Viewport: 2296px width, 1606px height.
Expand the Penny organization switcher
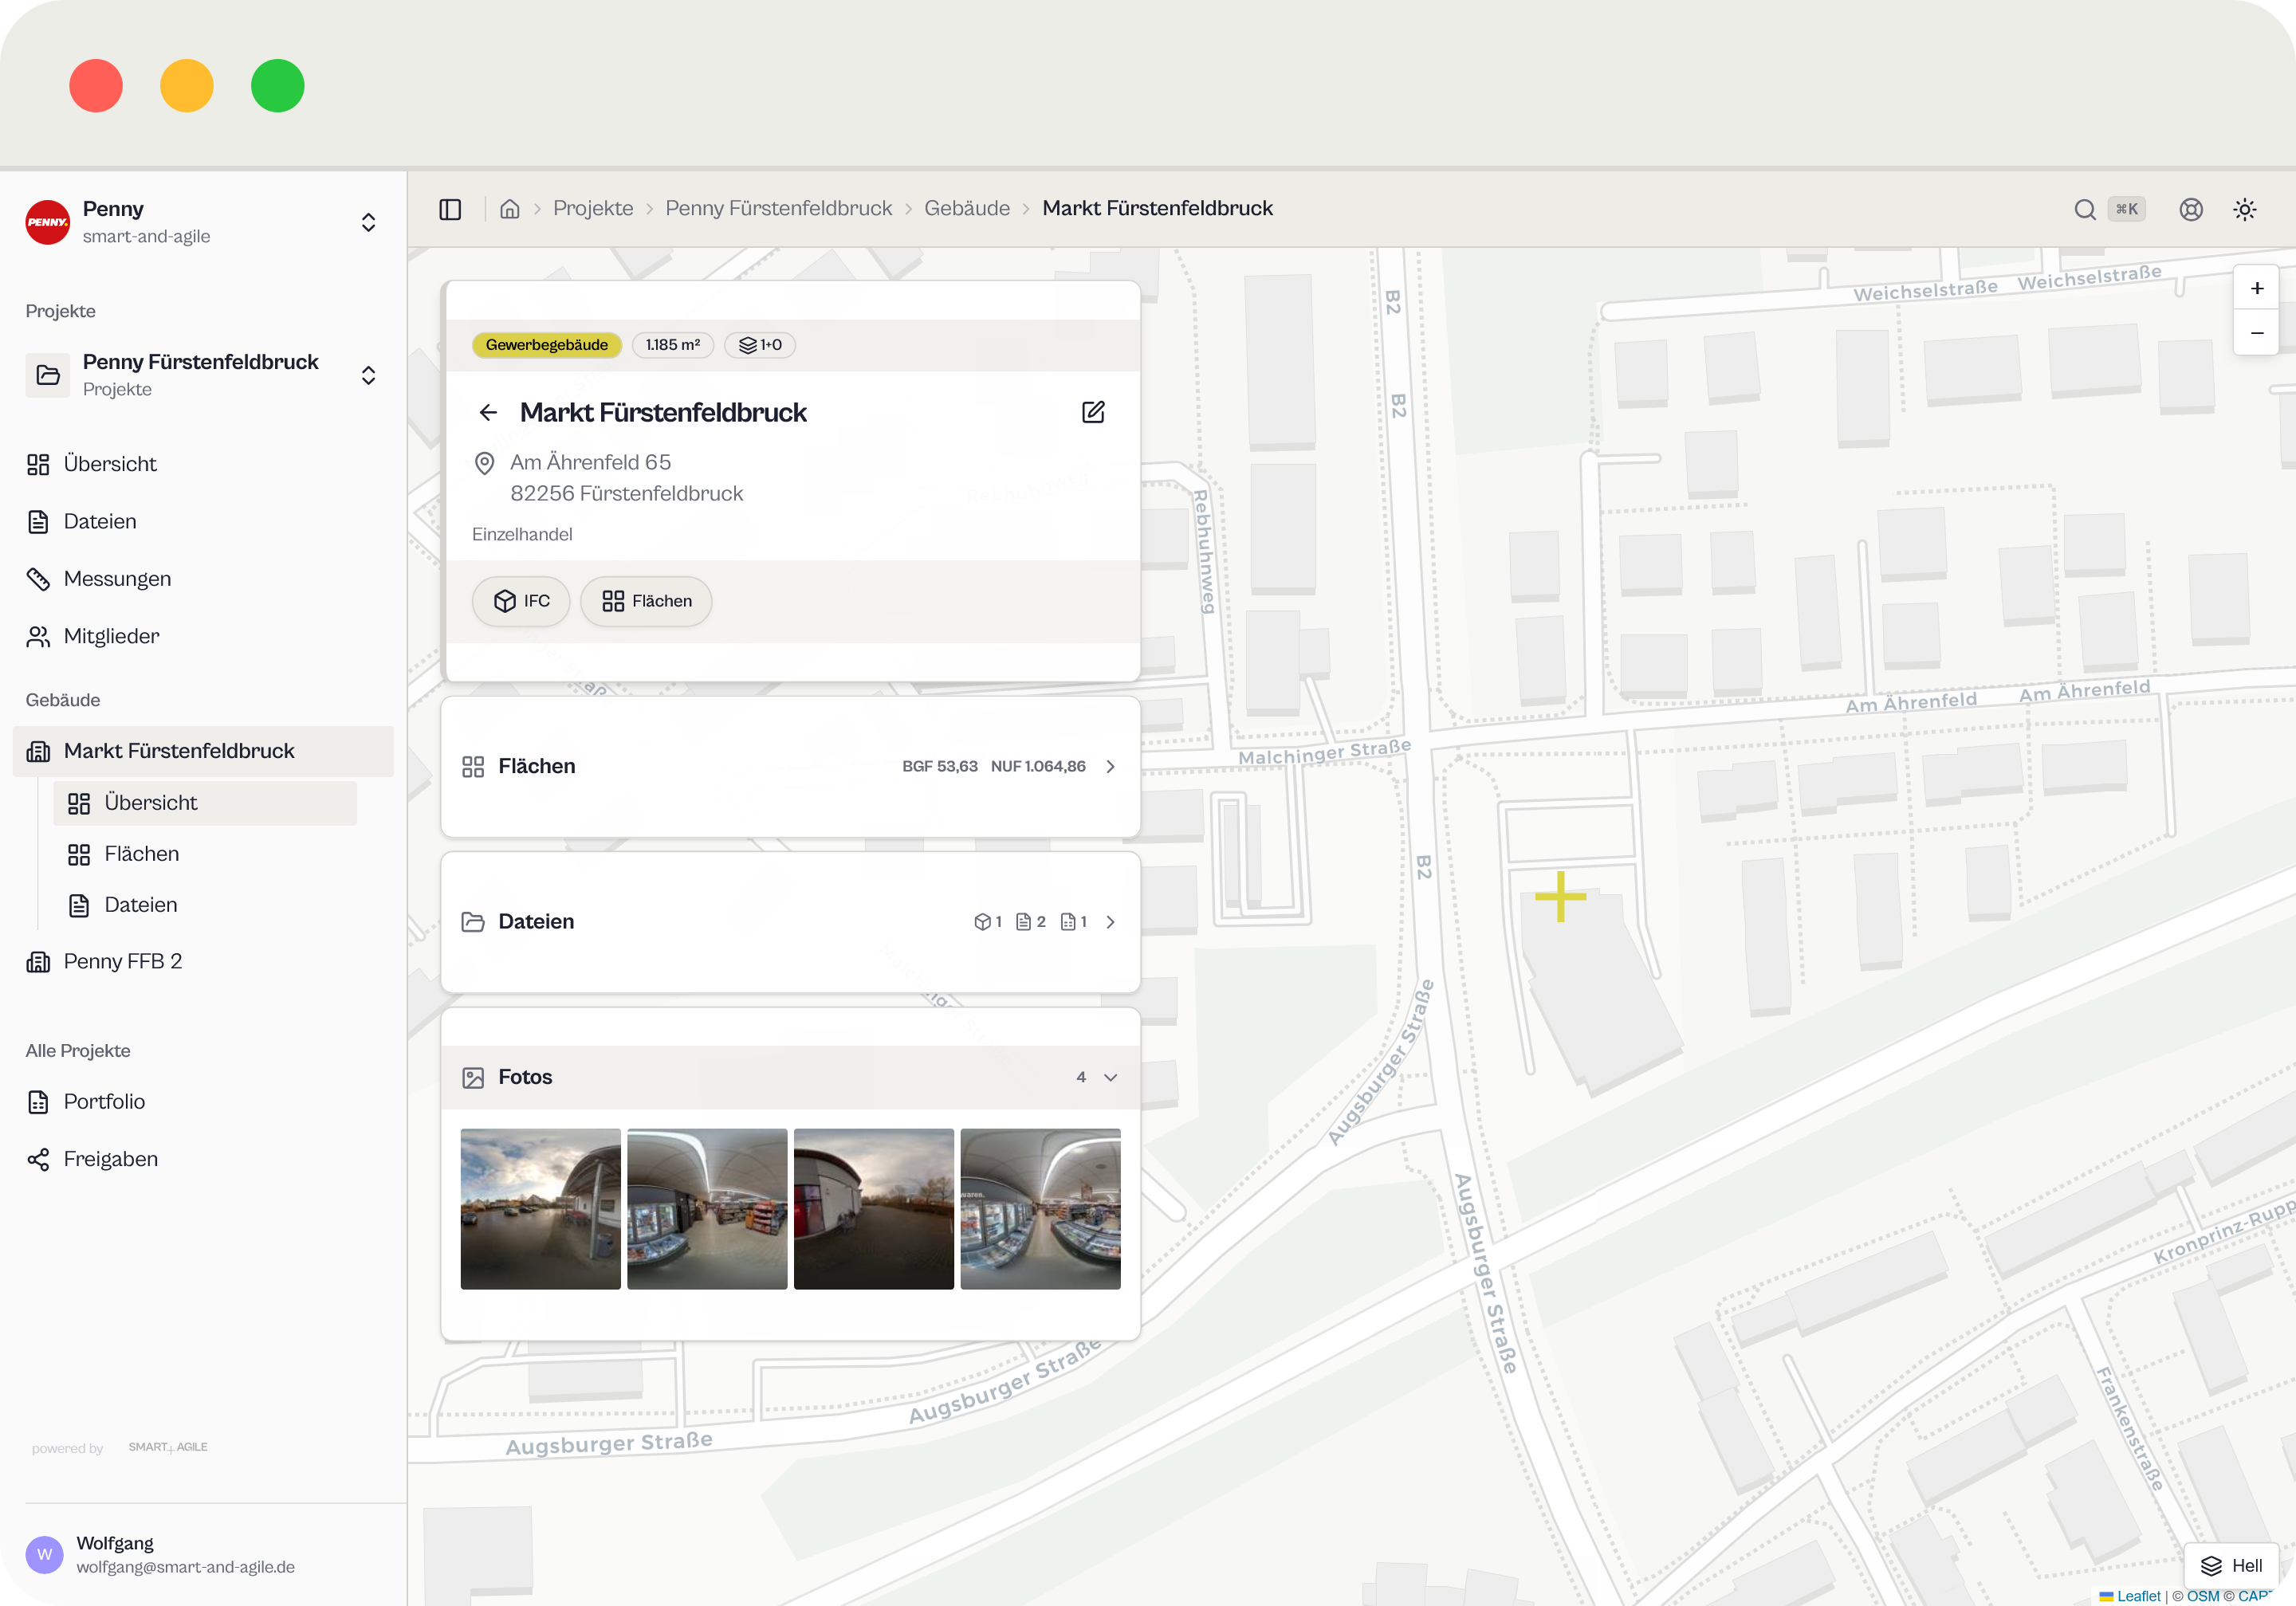coord(368,222)
